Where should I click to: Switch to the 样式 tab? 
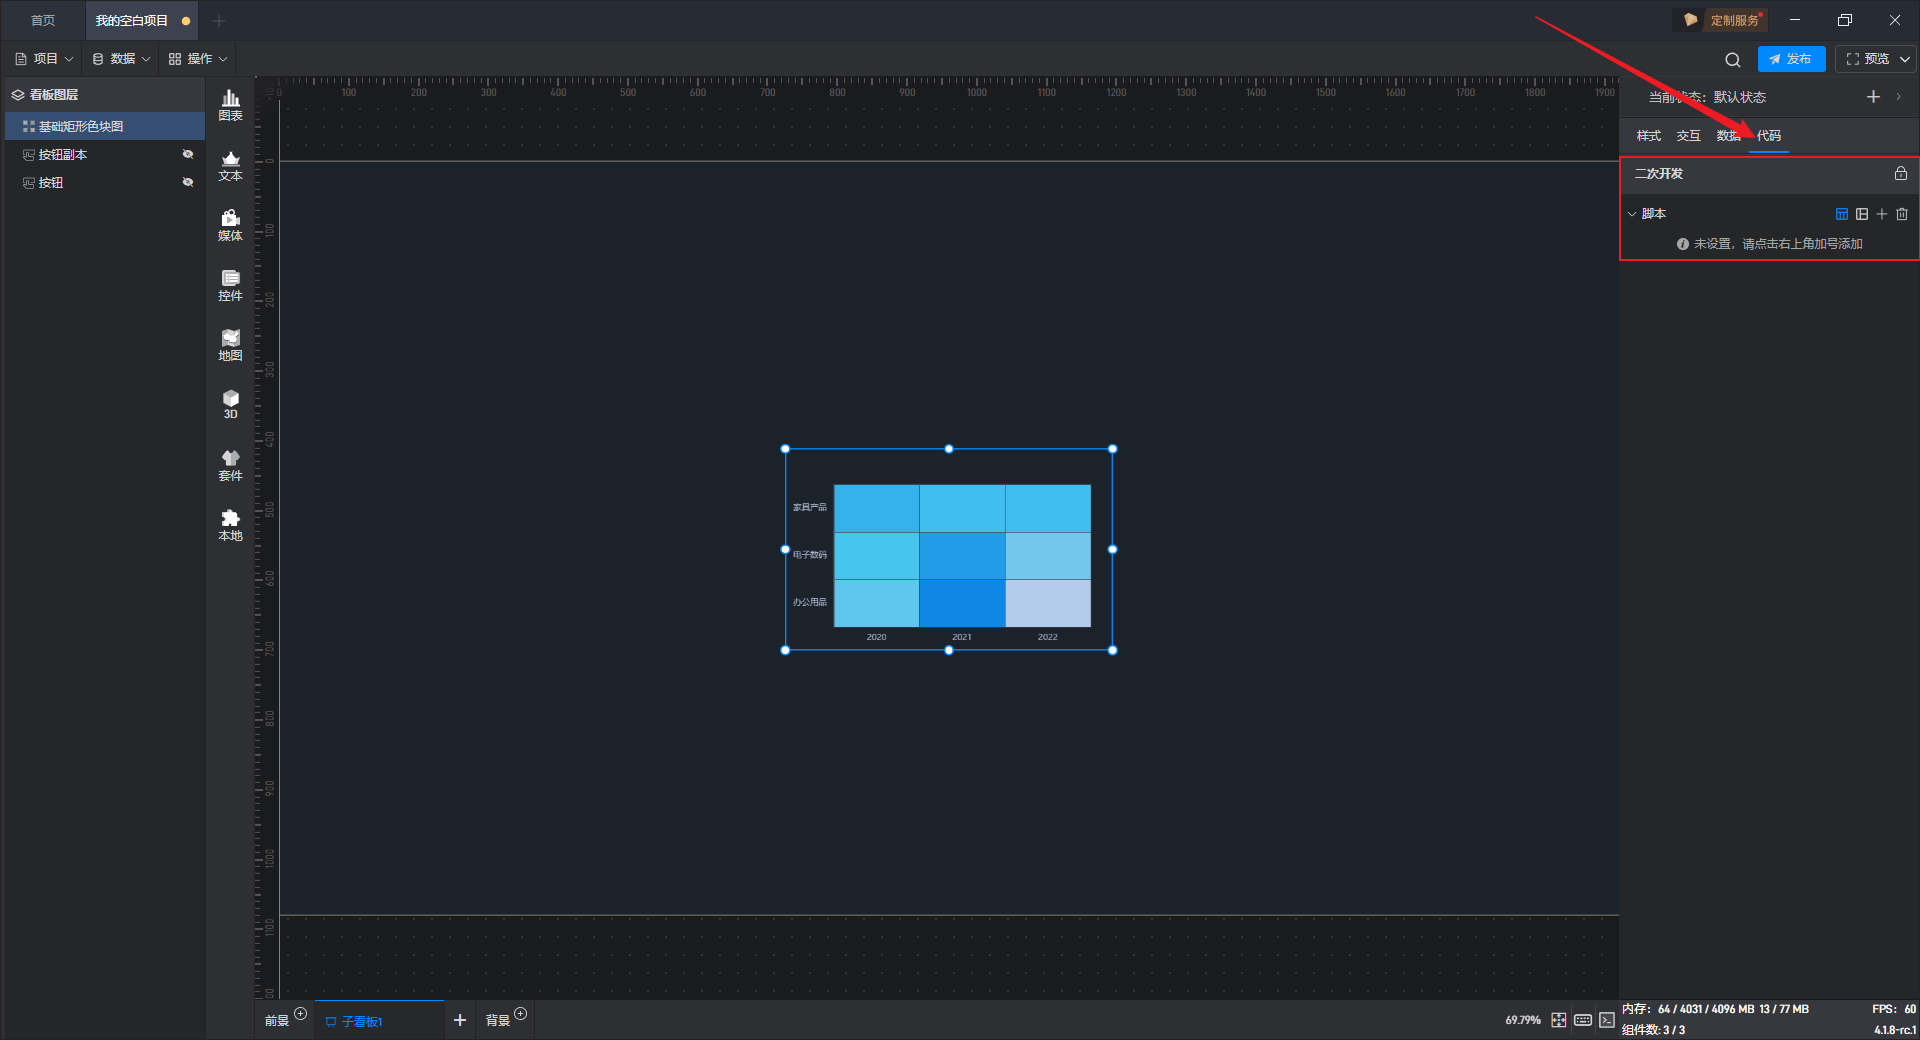click(x=1648, y=136)
